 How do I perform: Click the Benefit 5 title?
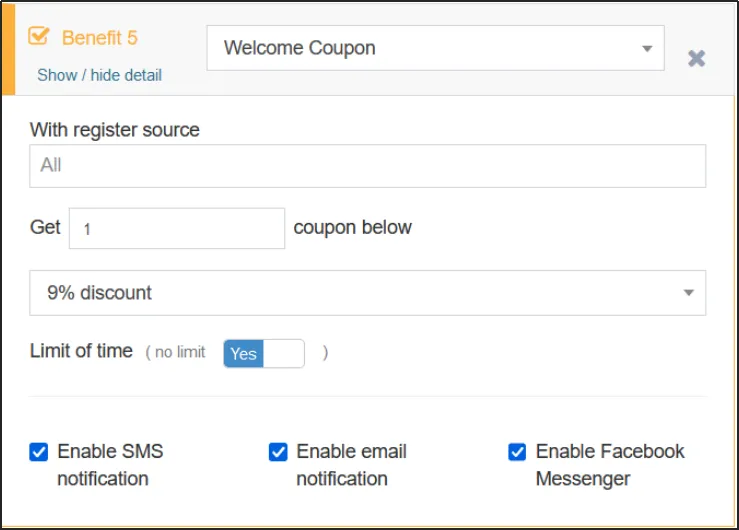point(100,38)
